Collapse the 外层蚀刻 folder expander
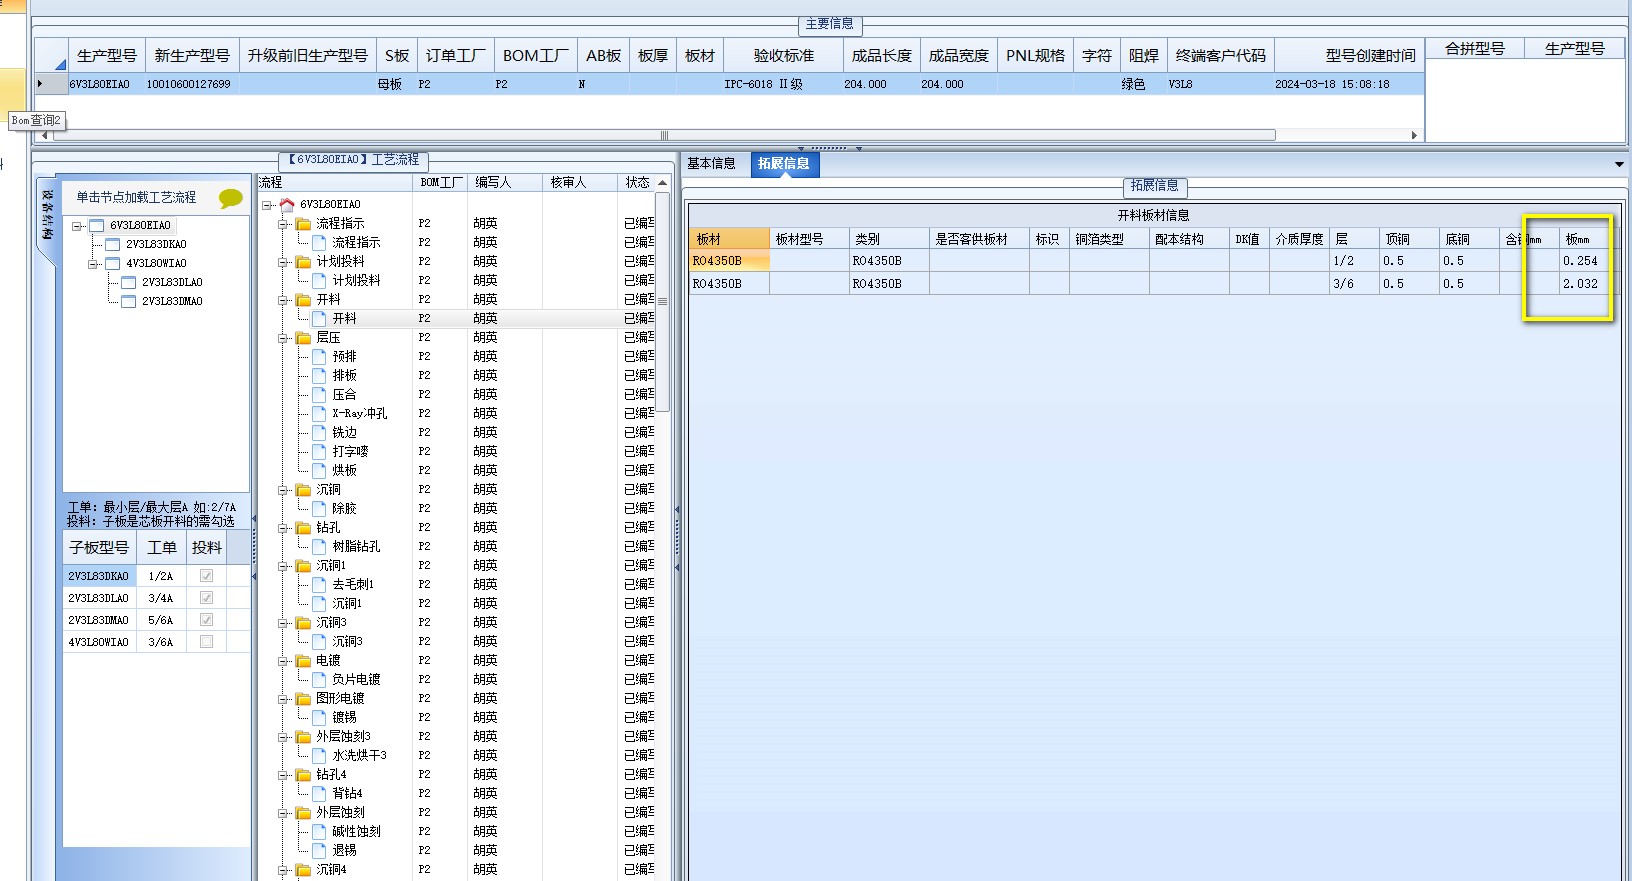The image size is (1632, 881). coord(283,812)
